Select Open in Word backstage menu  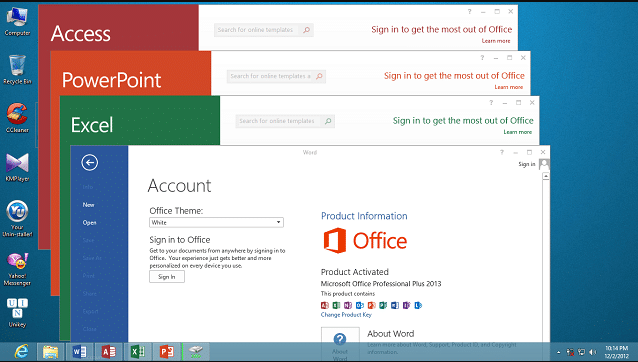tap(90, 222)
